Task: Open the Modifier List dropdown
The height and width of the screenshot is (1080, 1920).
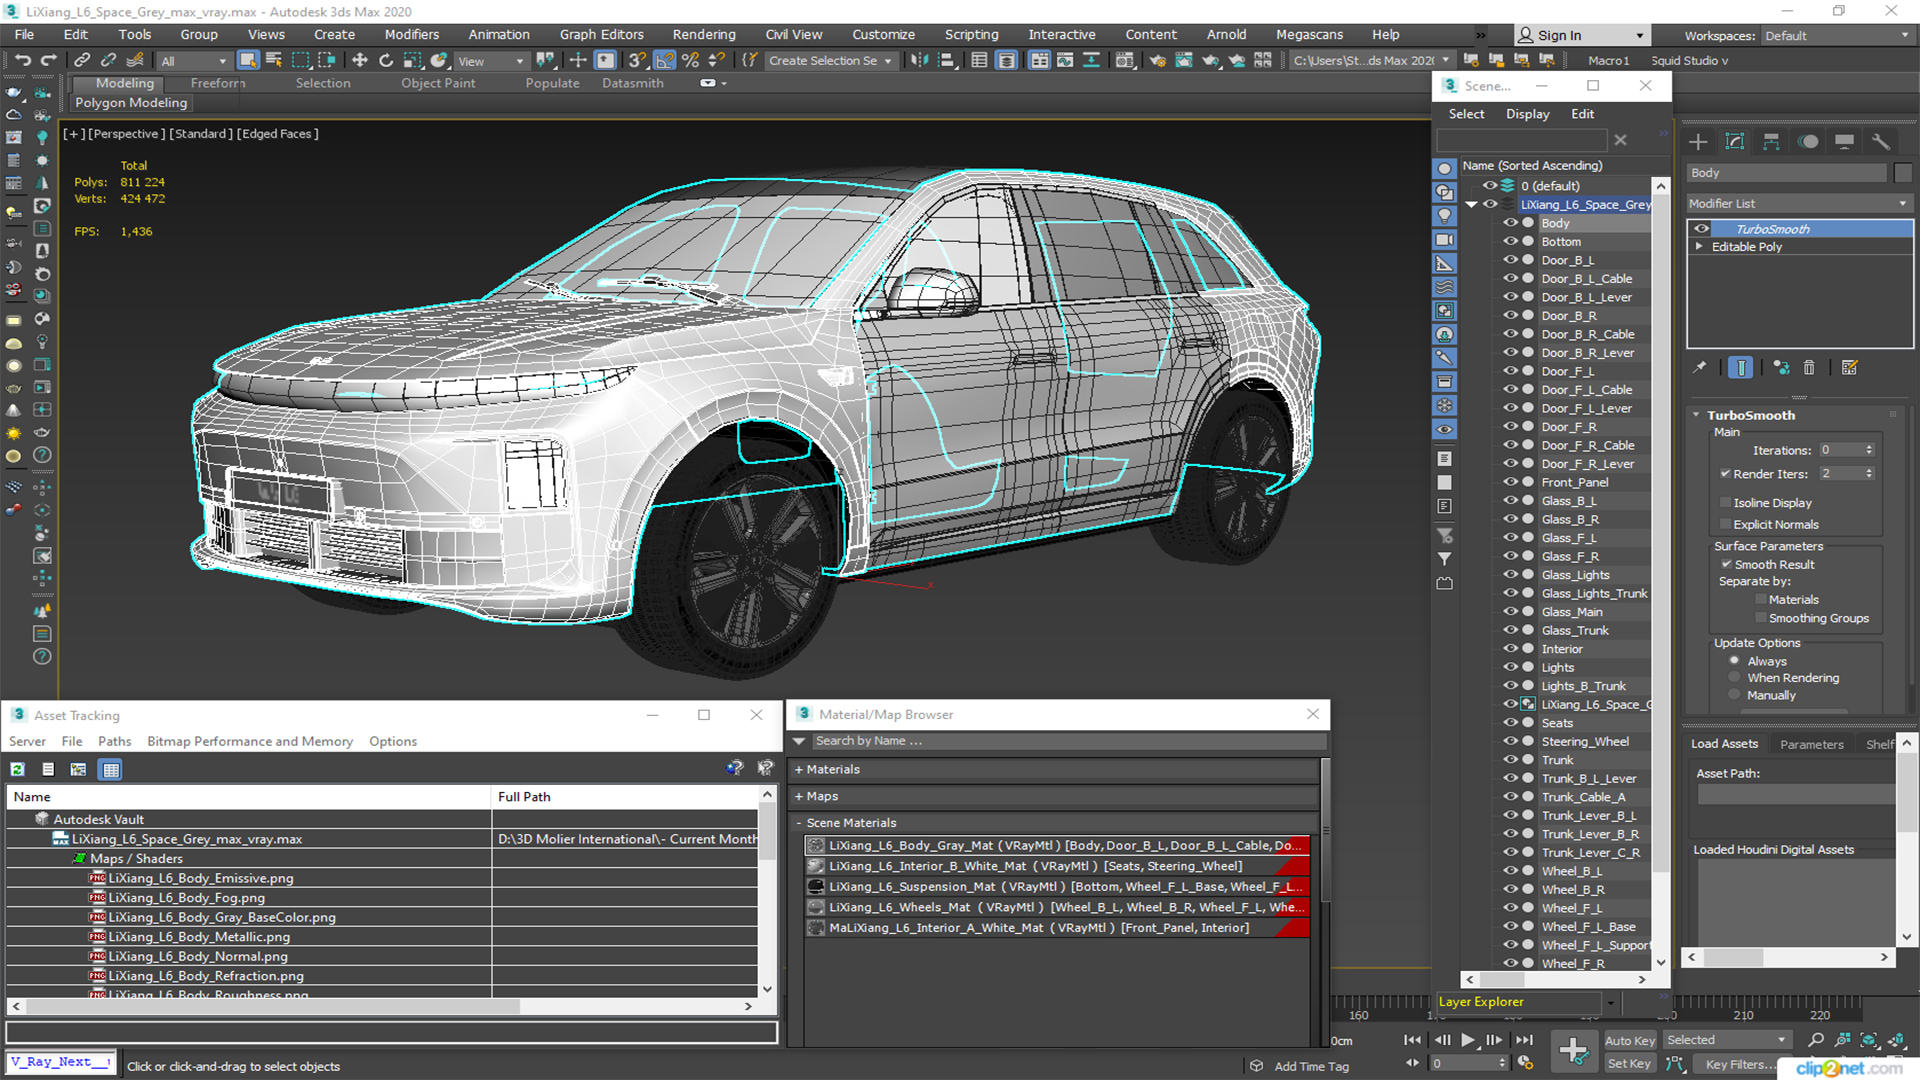Action: [1799, 203]
